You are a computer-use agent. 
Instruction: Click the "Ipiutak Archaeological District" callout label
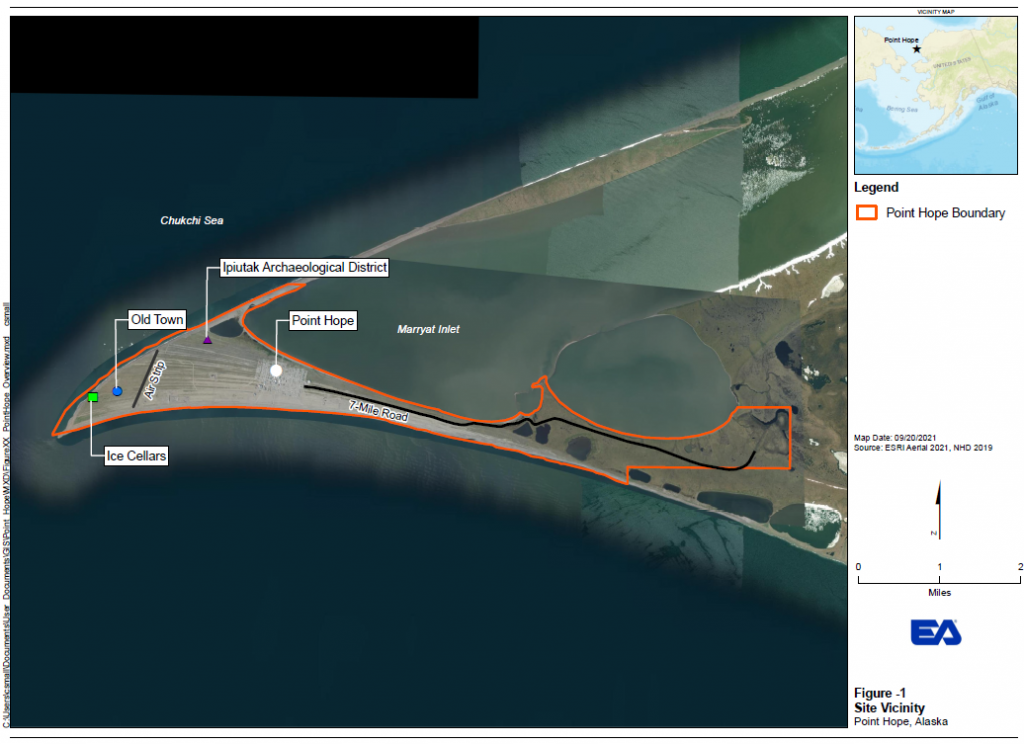tap(304, 267)
